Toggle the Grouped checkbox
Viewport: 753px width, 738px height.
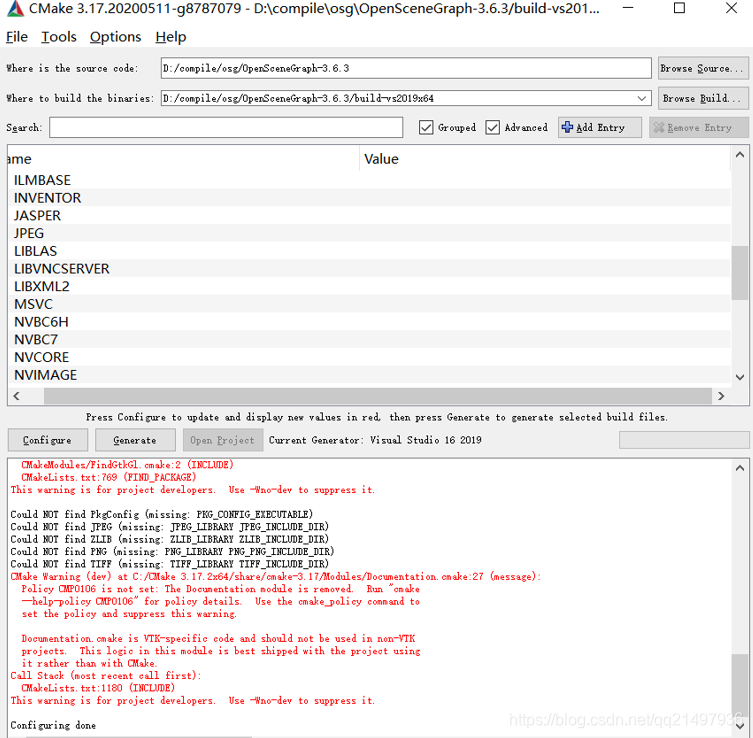(x=425, y=127)
